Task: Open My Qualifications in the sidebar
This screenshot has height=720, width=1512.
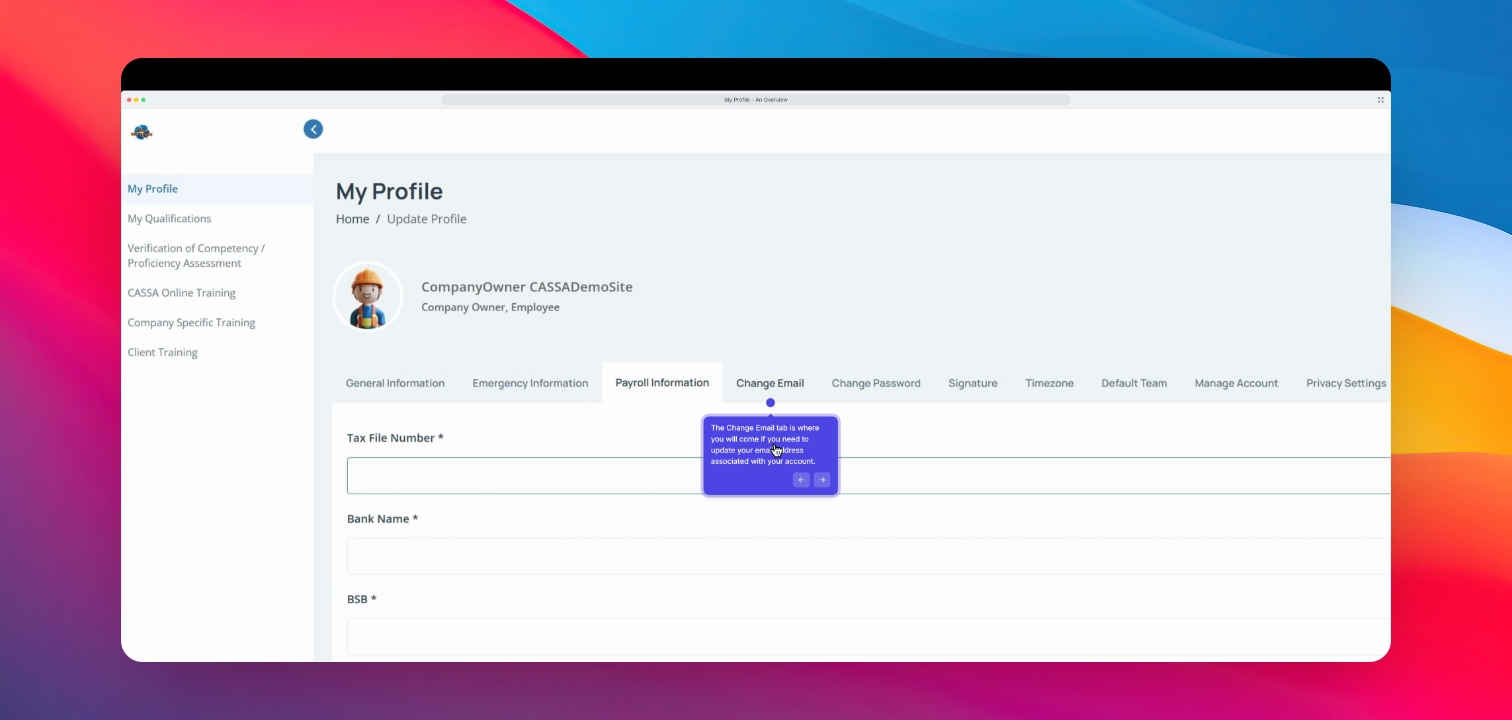Action: 169,219
